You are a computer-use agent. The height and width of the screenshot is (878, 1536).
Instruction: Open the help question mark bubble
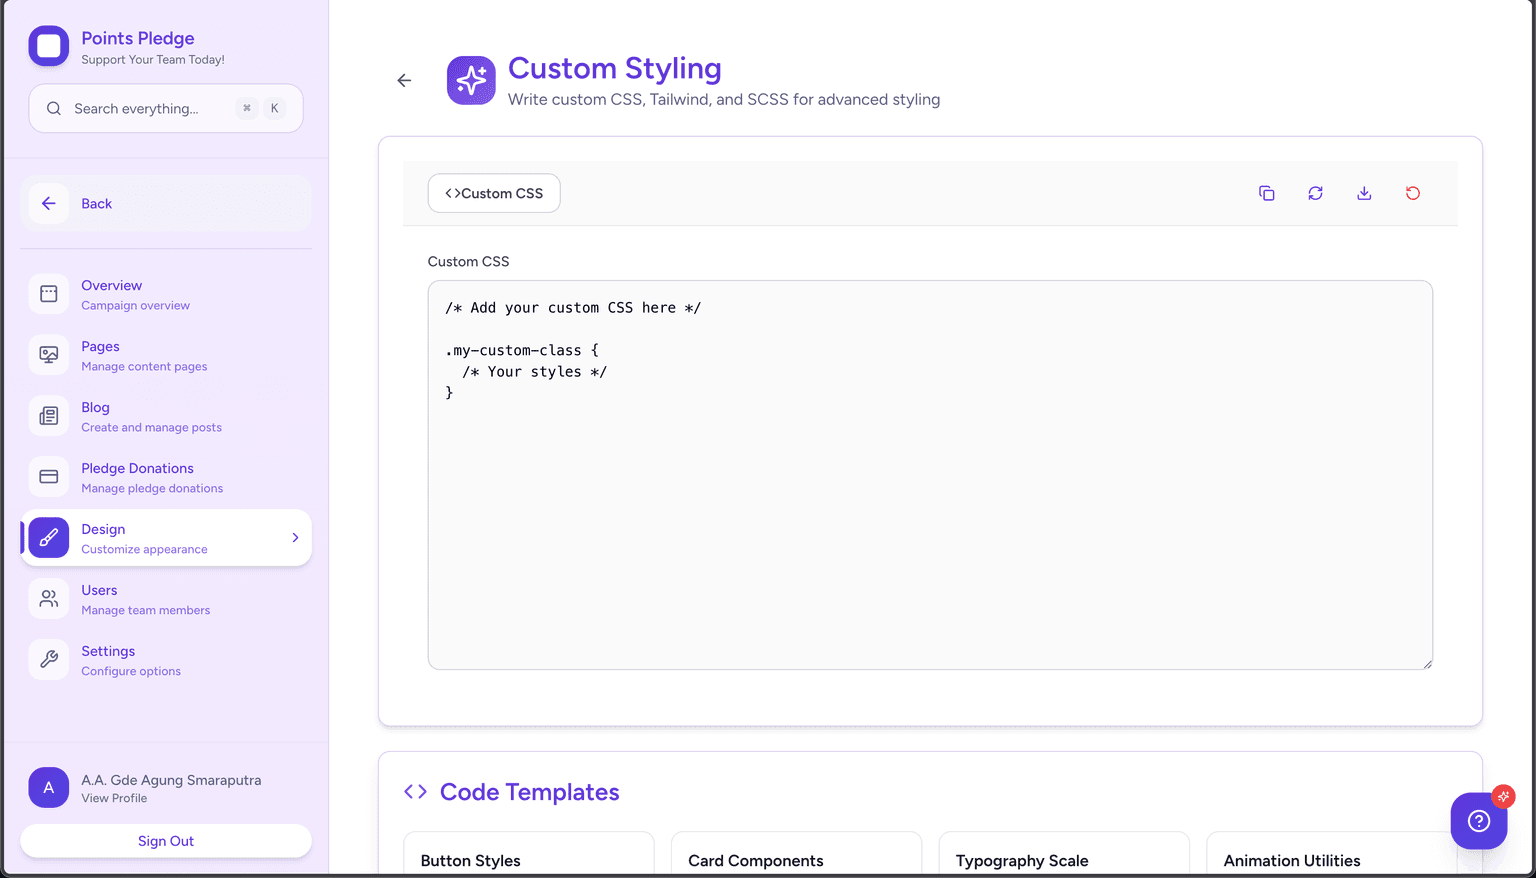[x=1478, y=821]
